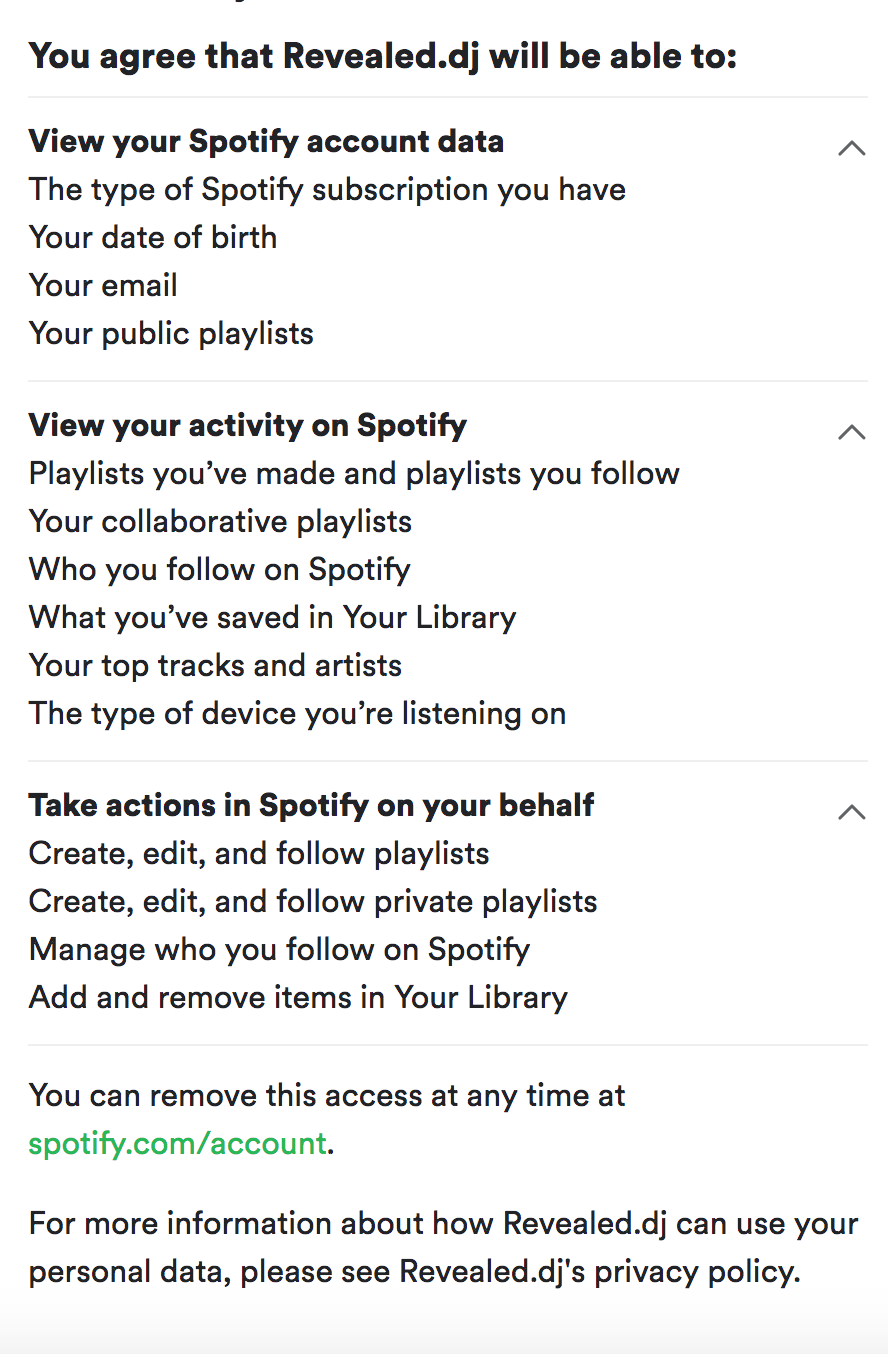Click Who you follow on Spotify text
The width and height of the screenshot is (888, 1354).
[220, 569]
